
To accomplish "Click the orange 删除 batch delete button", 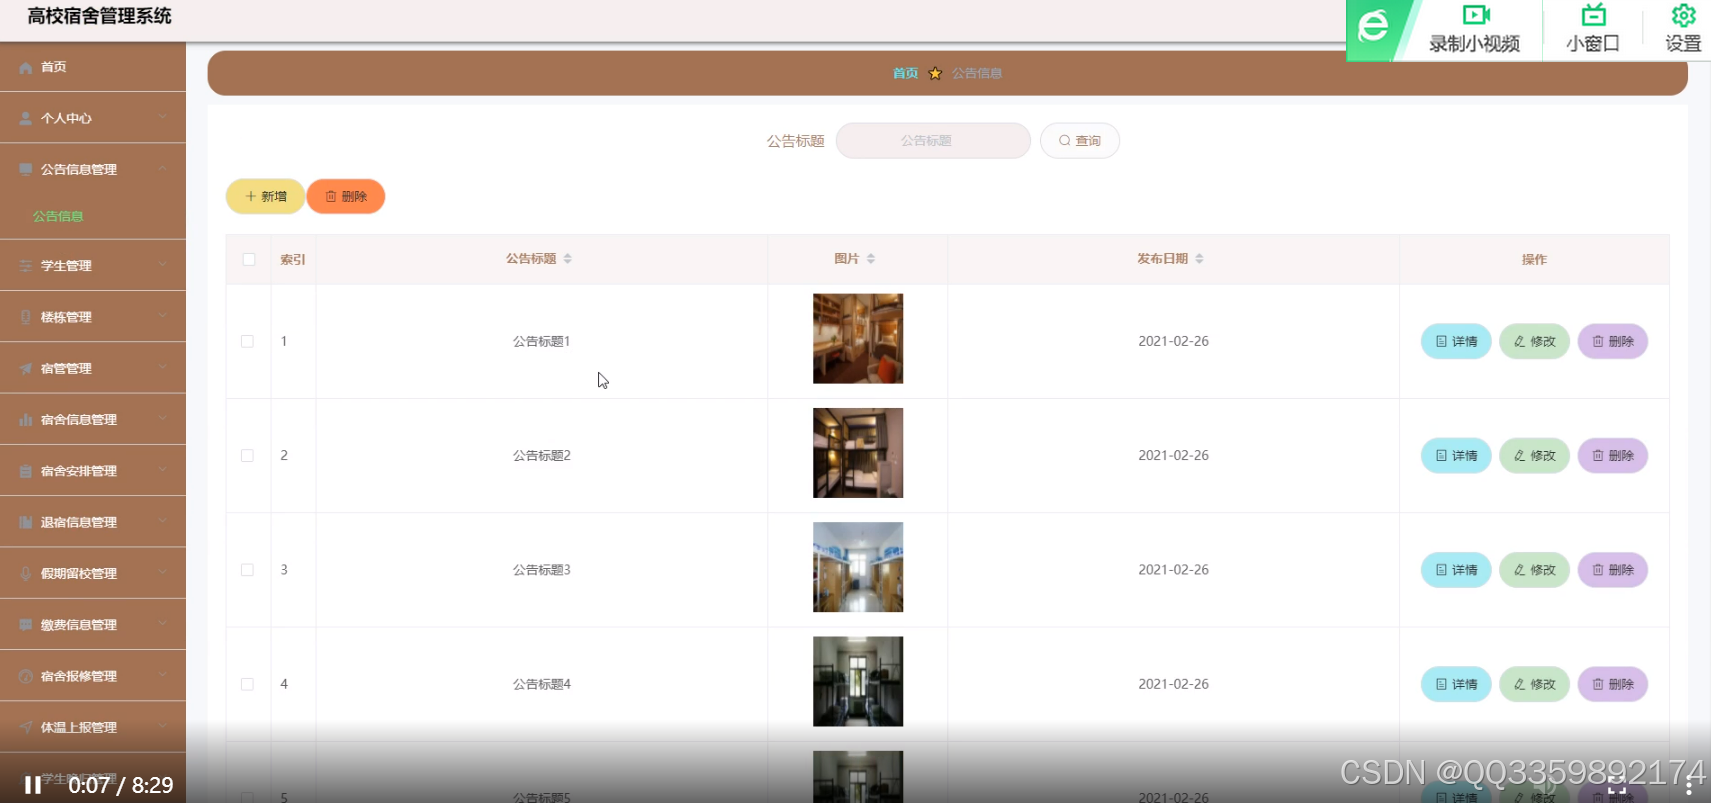I will [x=345, y=196].
